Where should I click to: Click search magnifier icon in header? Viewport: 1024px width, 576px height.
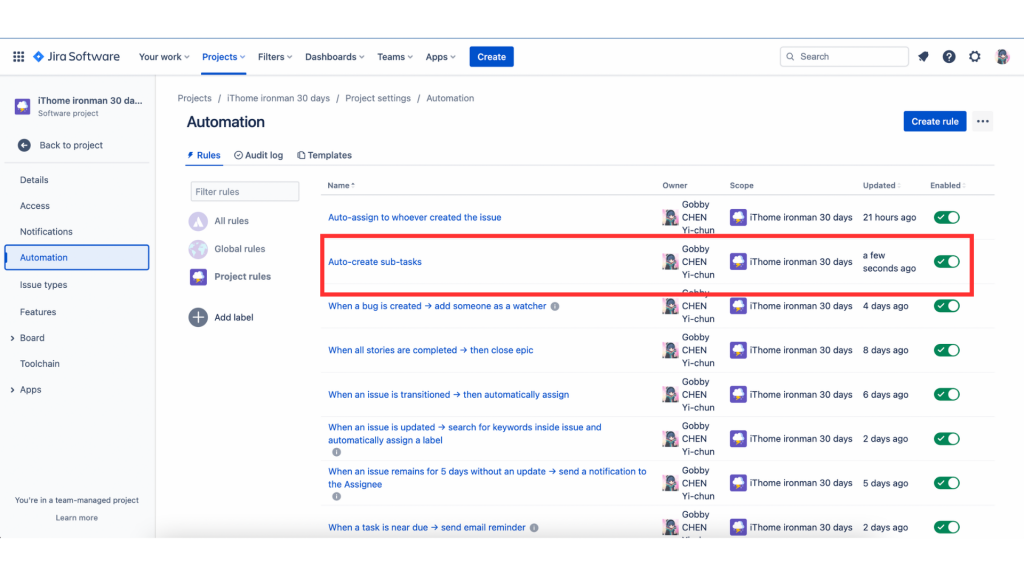[790, 57]
